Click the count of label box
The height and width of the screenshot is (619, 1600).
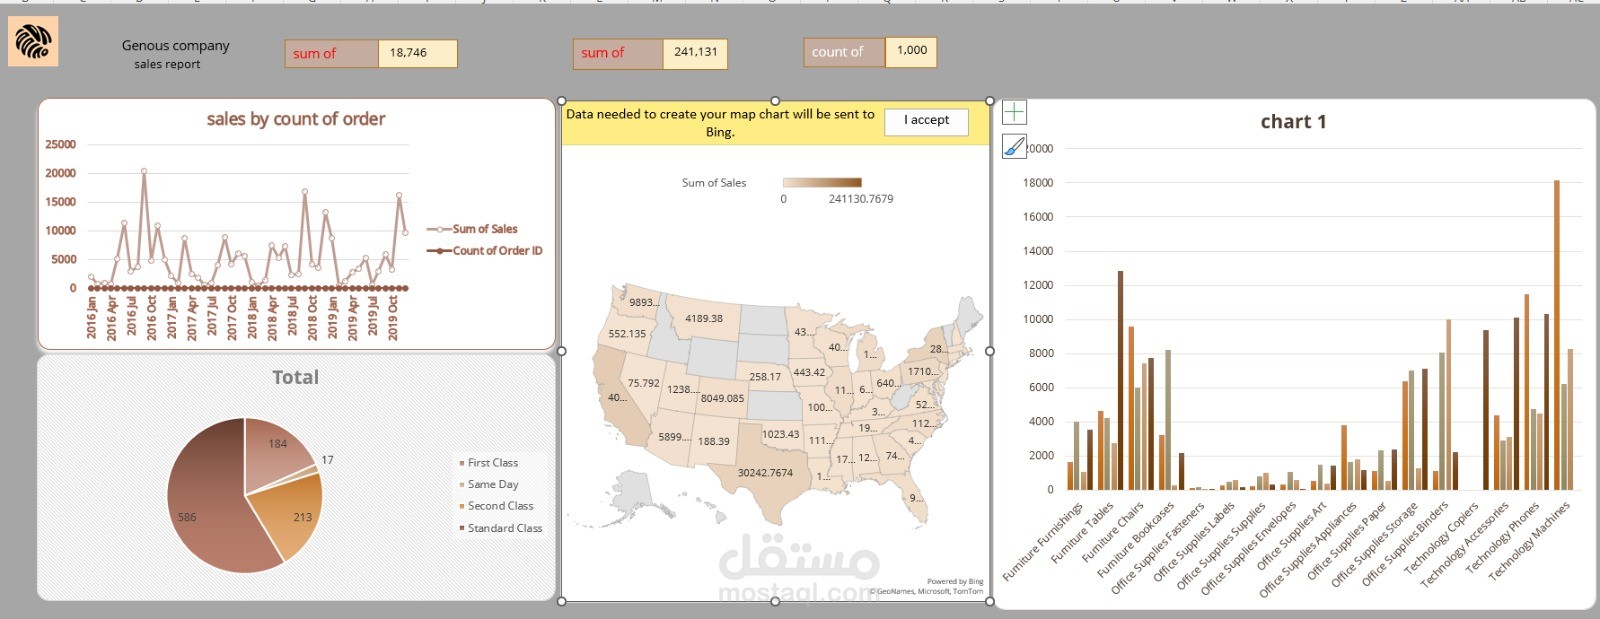tap(844, 52)
